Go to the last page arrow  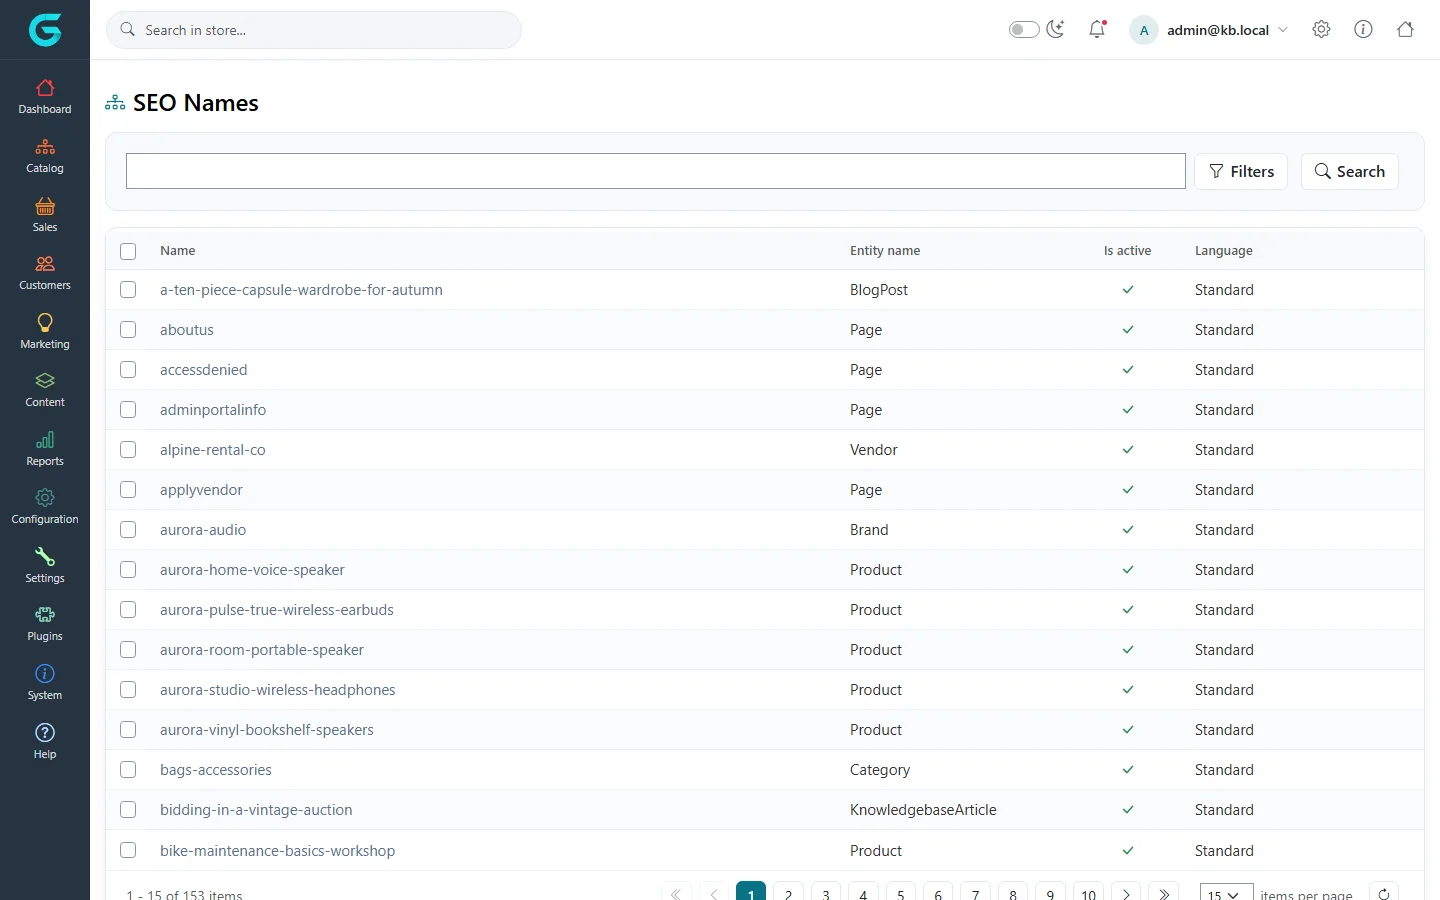point(1164,894)
